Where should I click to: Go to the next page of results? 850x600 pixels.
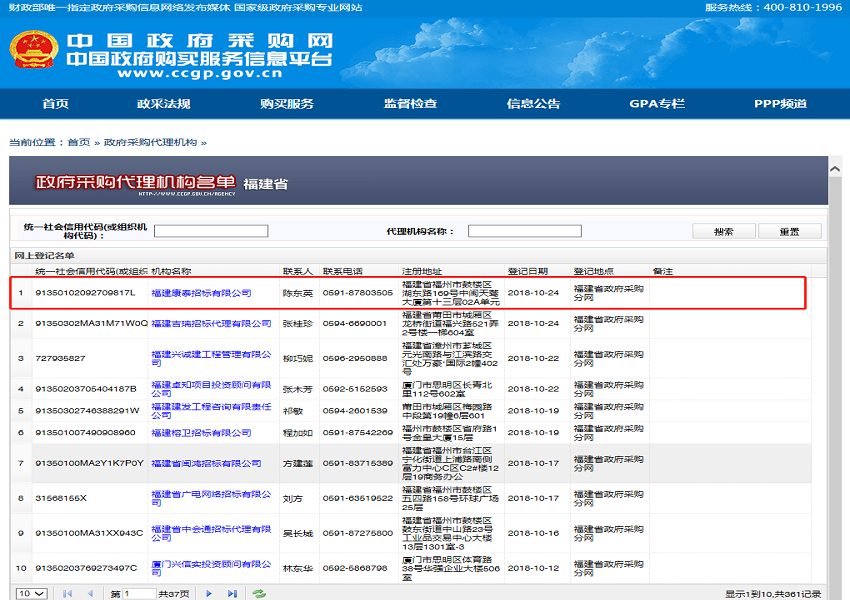coord(209,593)
